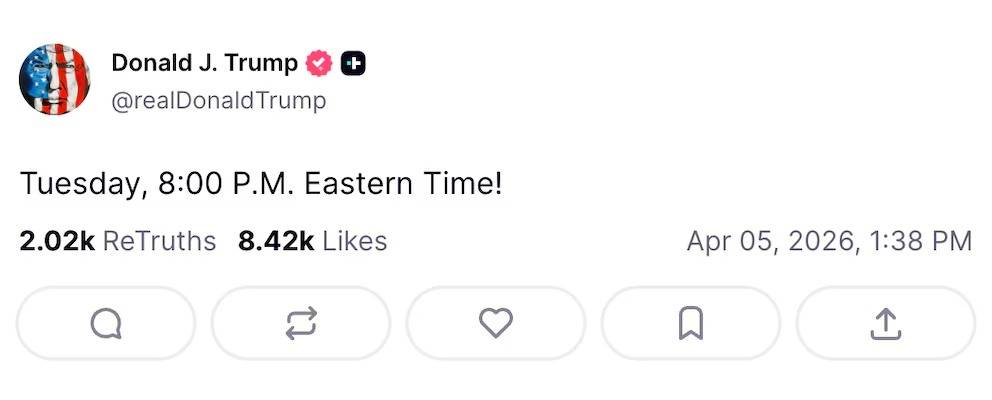Click the 2.02k ReTruth count number
The height and width of the screenshot is (400, 992).
[x=57, y=241]
